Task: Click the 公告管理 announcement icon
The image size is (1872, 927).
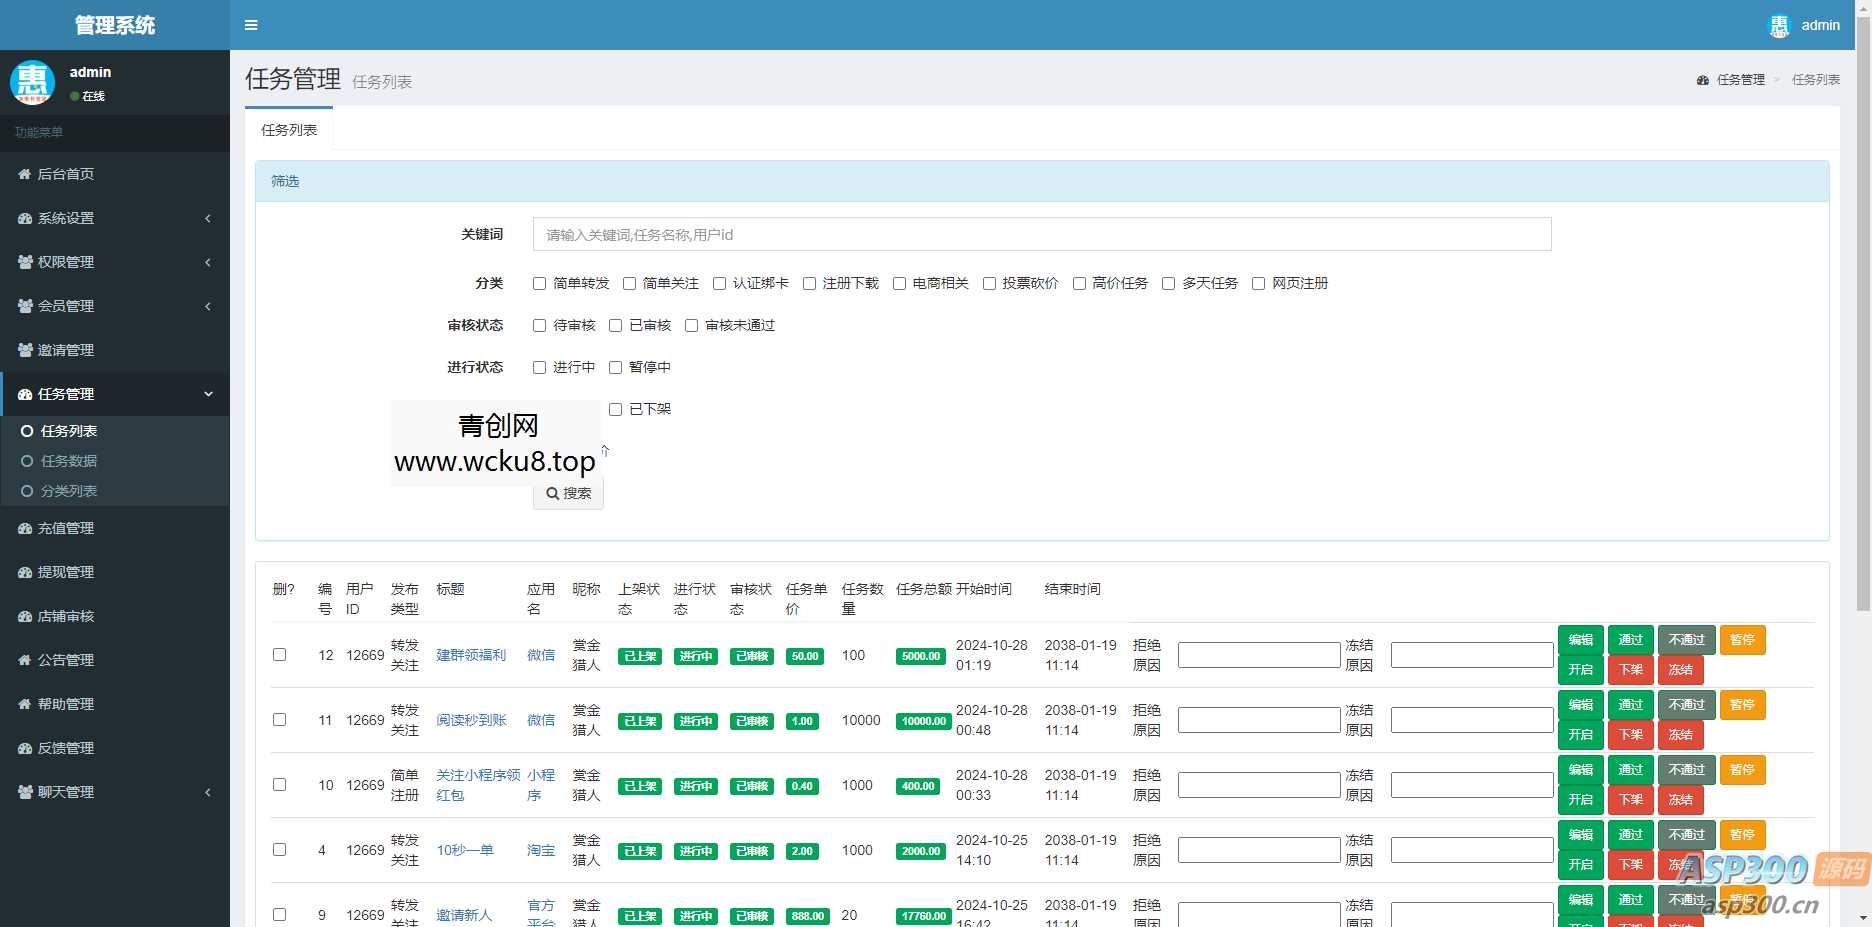Action: tap(25, 660)
